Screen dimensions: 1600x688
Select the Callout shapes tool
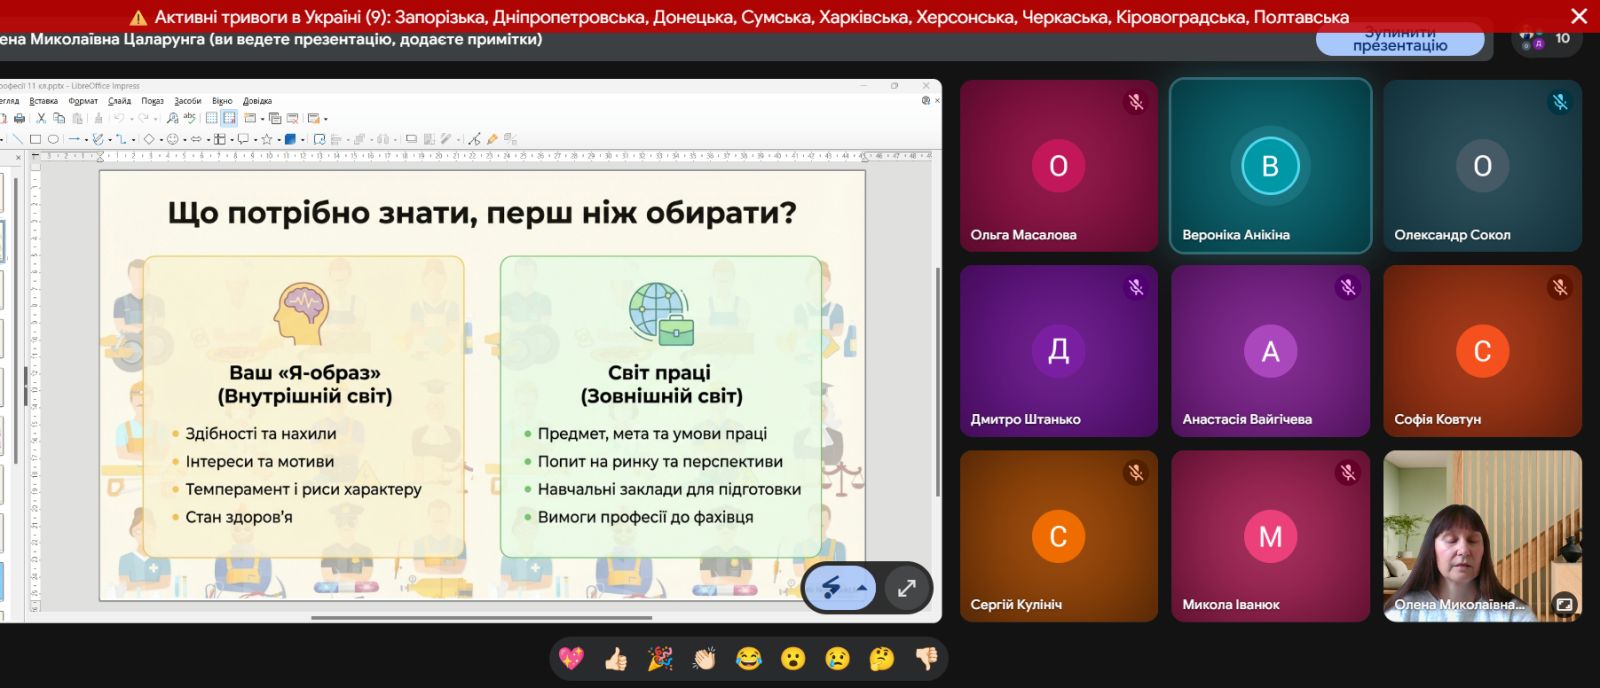click(x=243, y=139)
